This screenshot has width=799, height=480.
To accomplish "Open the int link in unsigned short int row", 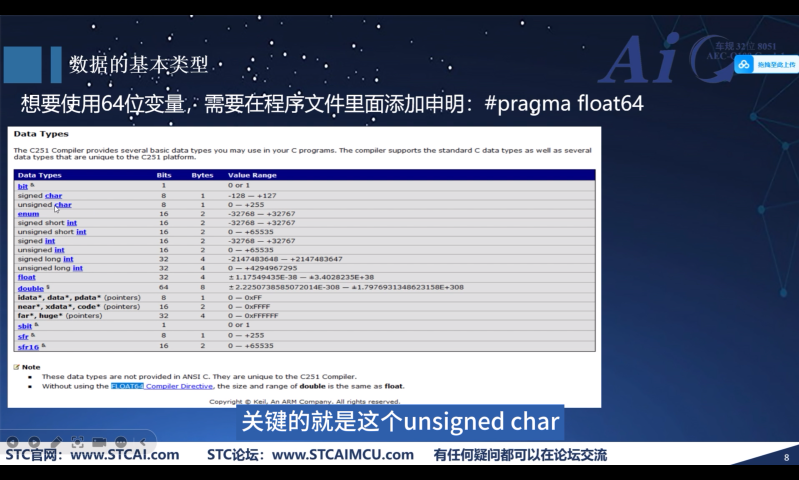I will pos(81,232).
